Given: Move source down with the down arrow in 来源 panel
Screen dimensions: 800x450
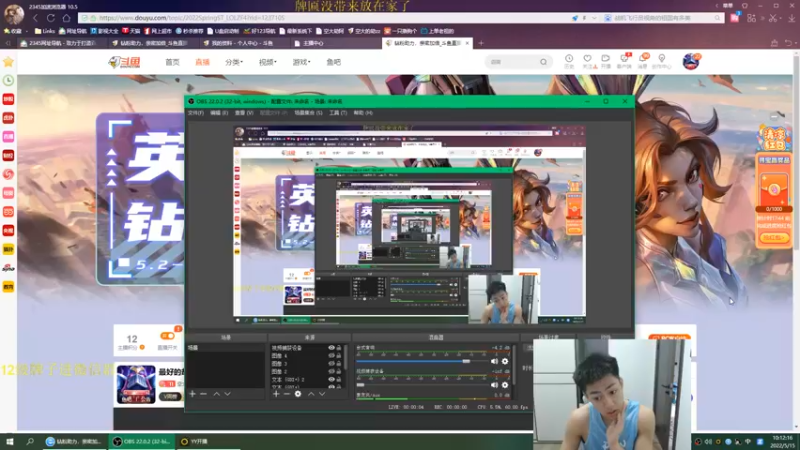Looking at the screenshot, I should pos(322,394).
